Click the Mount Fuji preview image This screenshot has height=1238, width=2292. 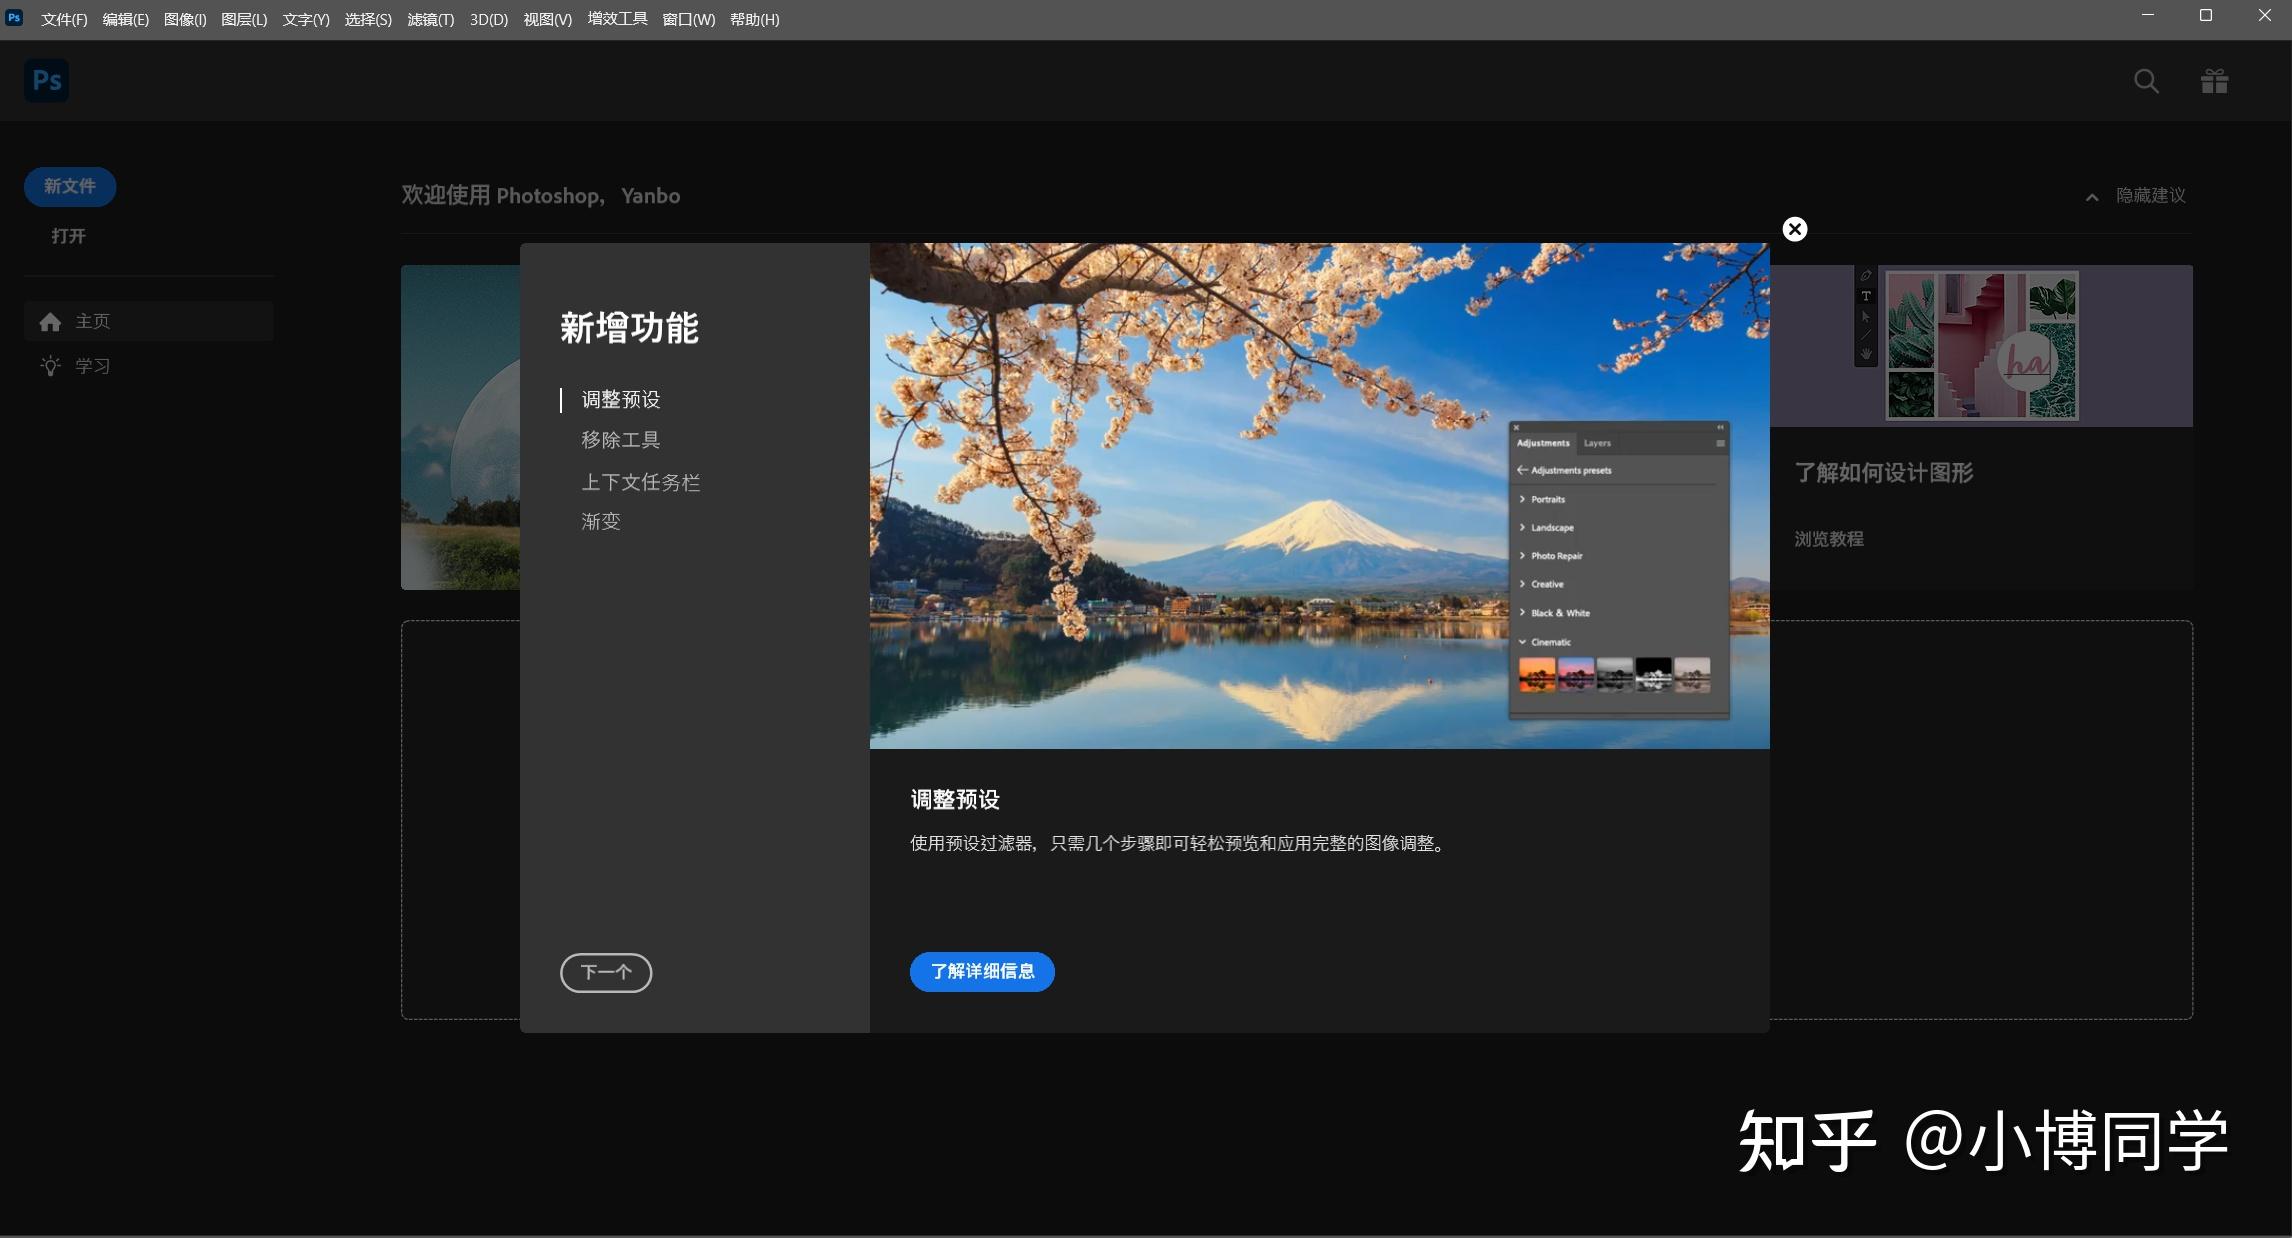point(1319,496)
